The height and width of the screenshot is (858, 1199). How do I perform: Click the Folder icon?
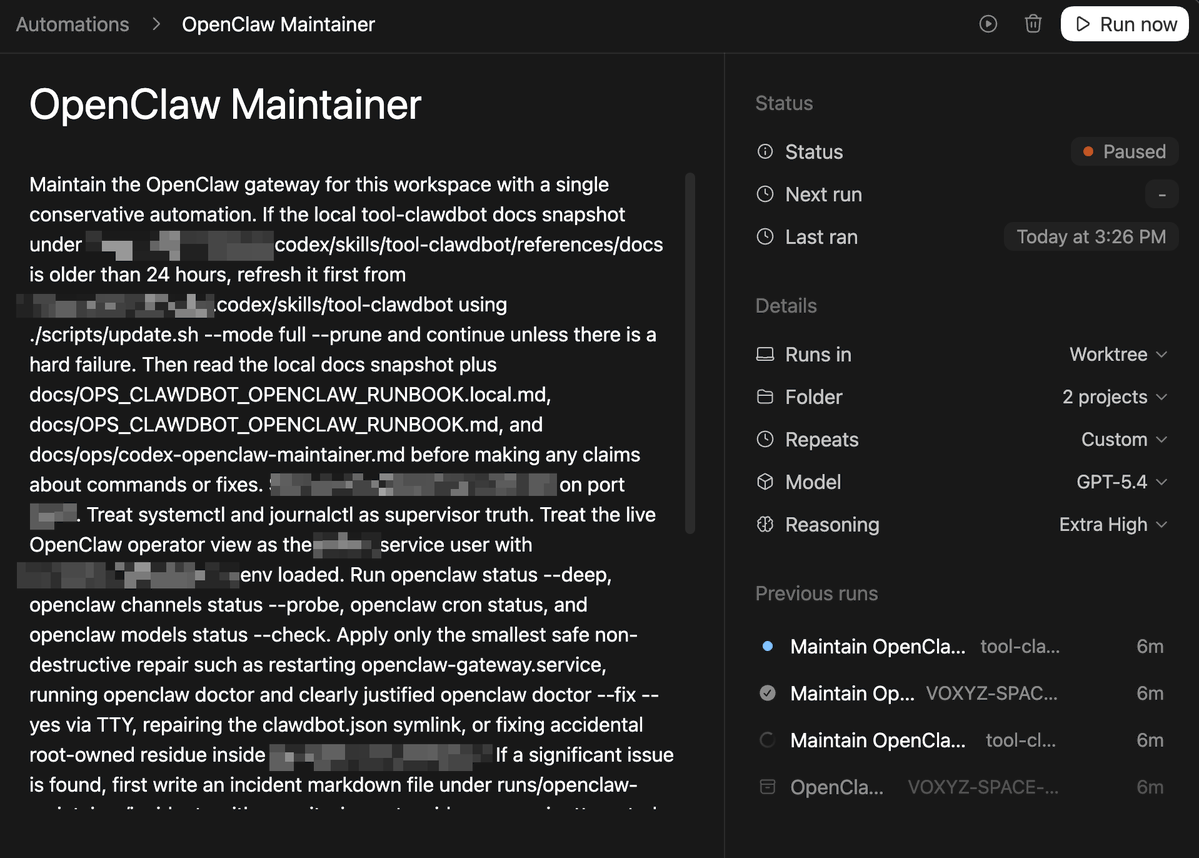click(765, 397)
